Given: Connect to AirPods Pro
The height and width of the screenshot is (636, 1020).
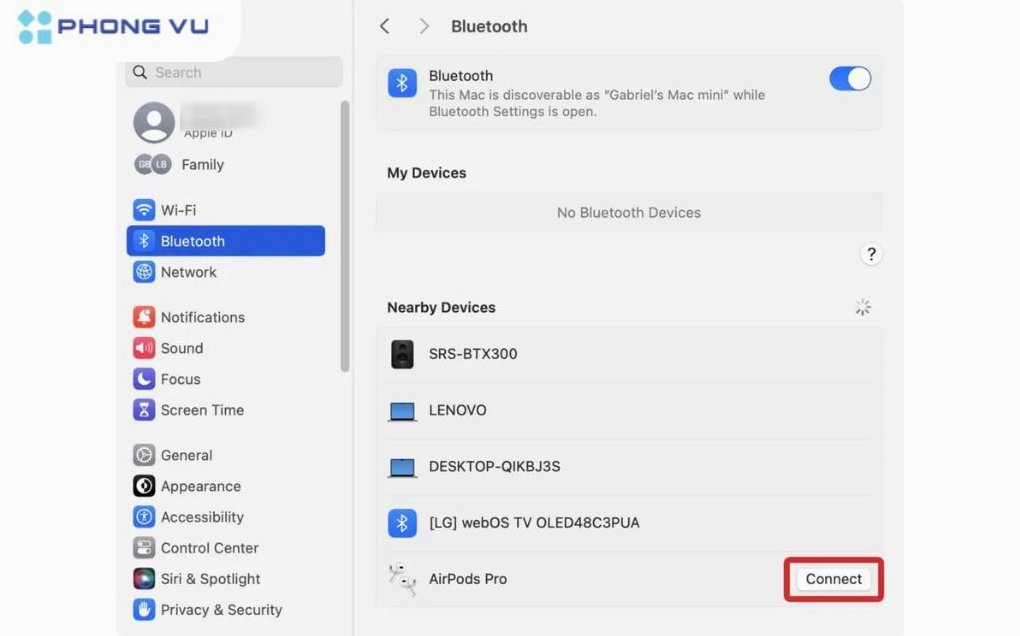Looking at the screenshot, I should tap(833, 578).
